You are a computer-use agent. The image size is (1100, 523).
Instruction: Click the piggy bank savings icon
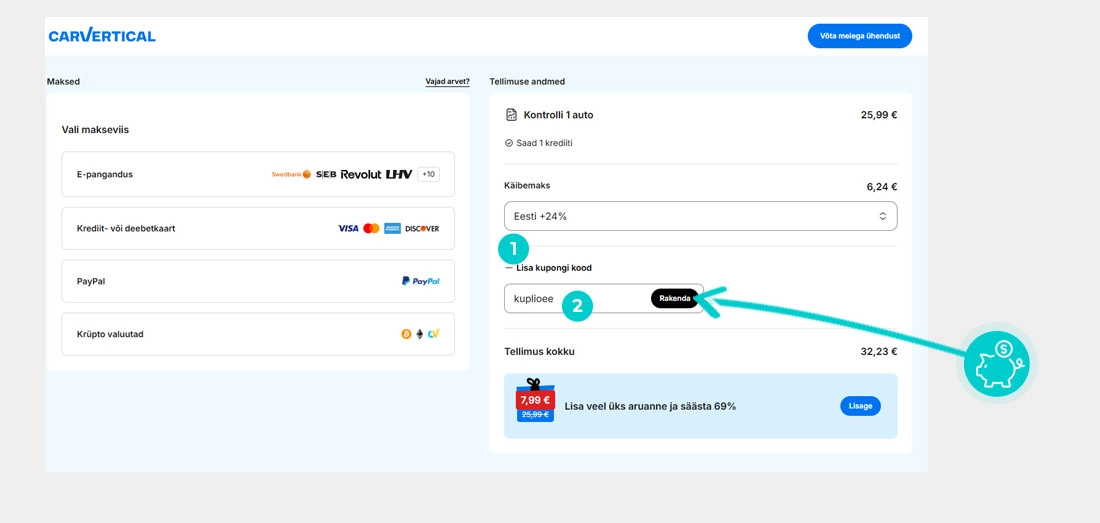click(996, 364)
